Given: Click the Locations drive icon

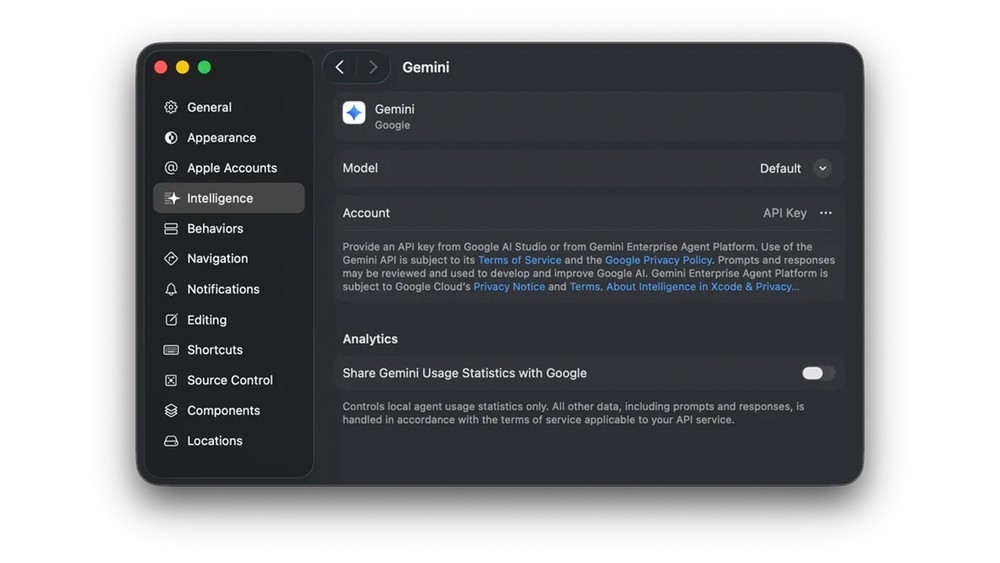Looking at the screenshot, I should [x=171, y=441].
